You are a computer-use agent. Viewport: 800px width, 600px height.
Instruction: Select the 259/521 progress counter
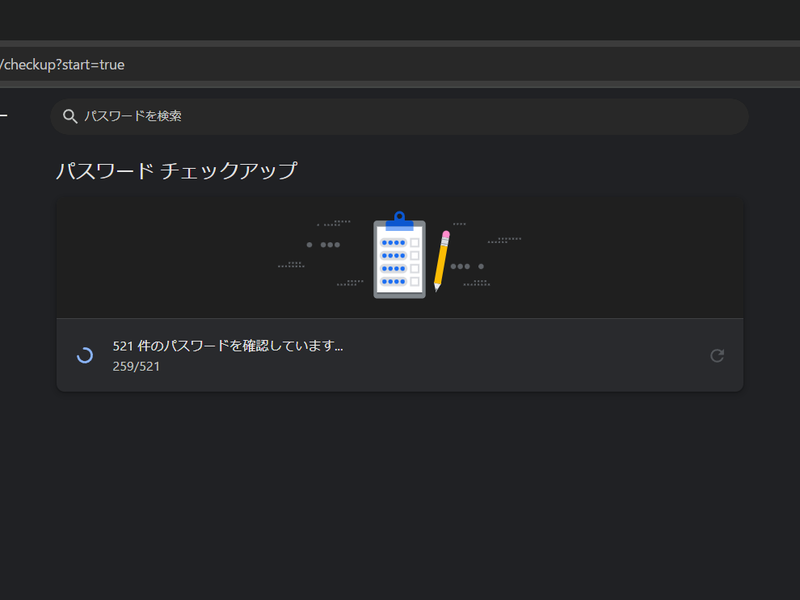tap(137, 367)
